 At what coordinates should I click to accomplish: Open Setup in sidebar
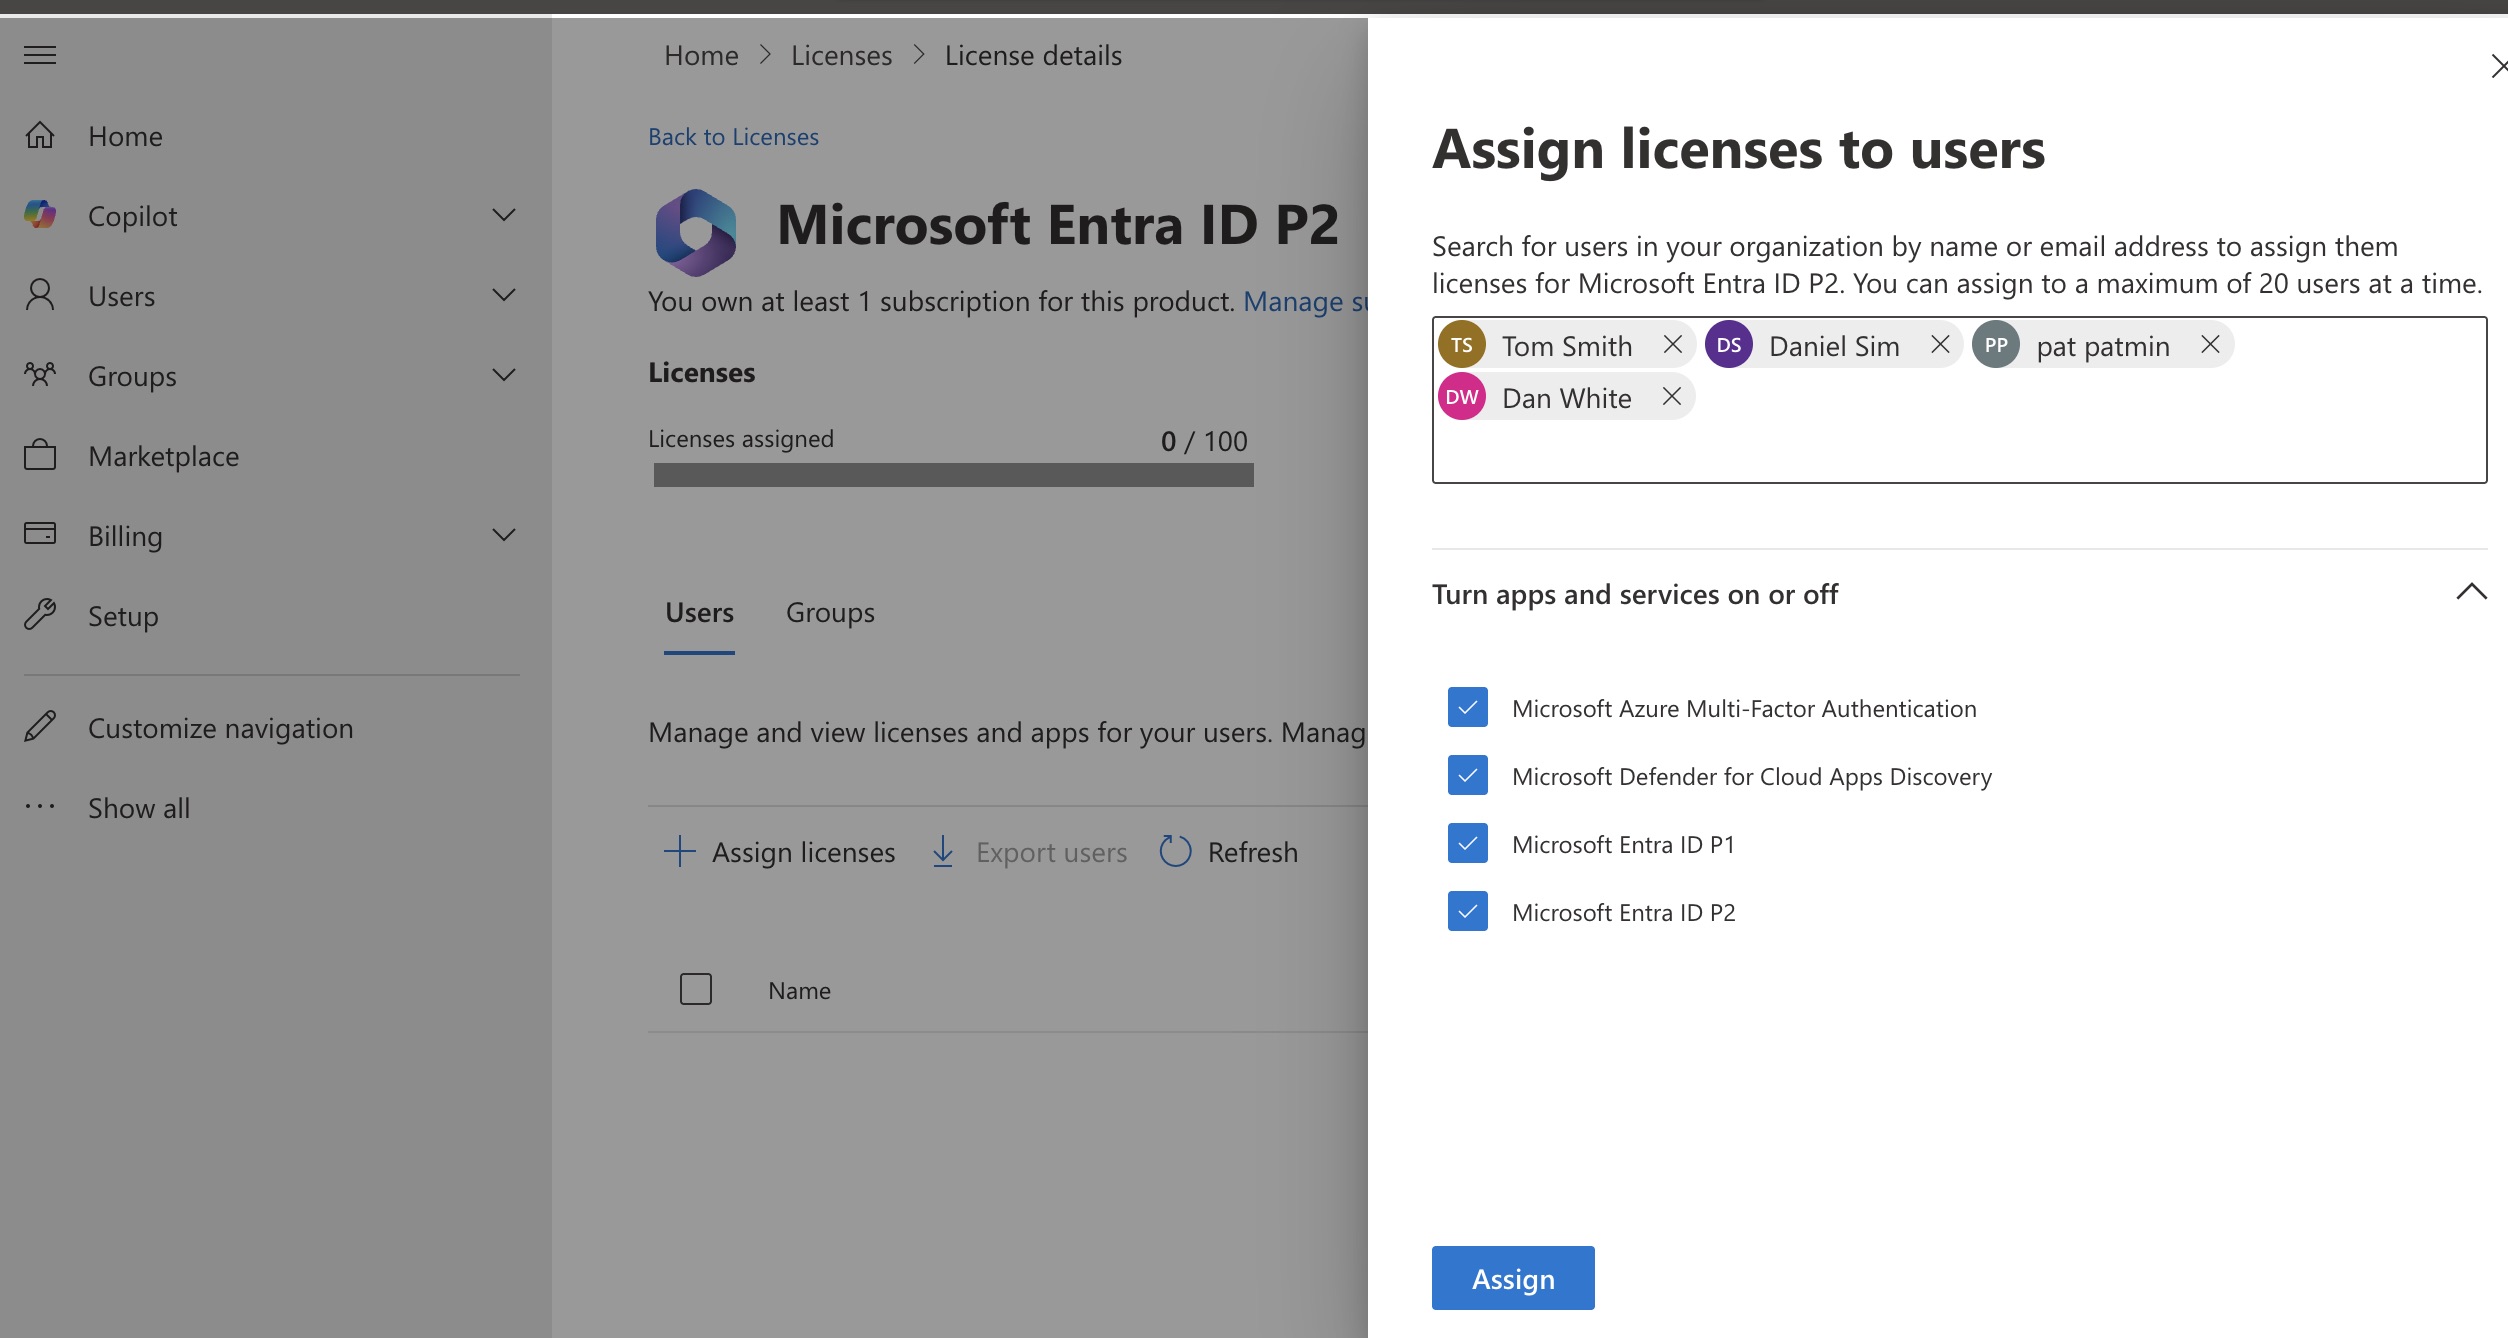[x=123, y=616]
